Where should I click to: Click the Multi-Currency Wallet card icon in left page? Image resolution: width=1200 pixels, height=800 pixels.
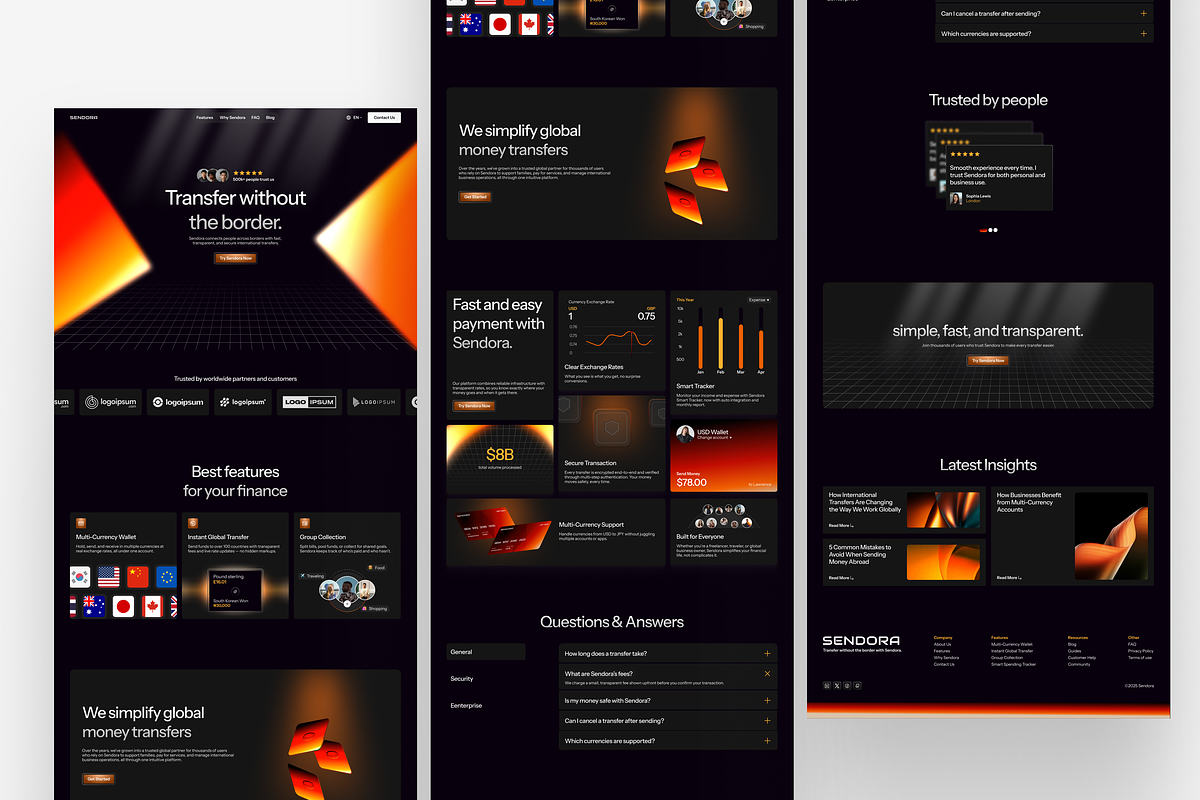pos(81,523)
